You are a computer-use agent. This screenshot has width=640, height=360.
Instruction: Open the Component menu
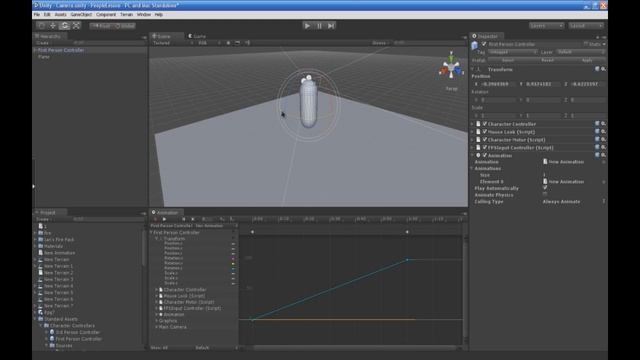tap(106, 14)
